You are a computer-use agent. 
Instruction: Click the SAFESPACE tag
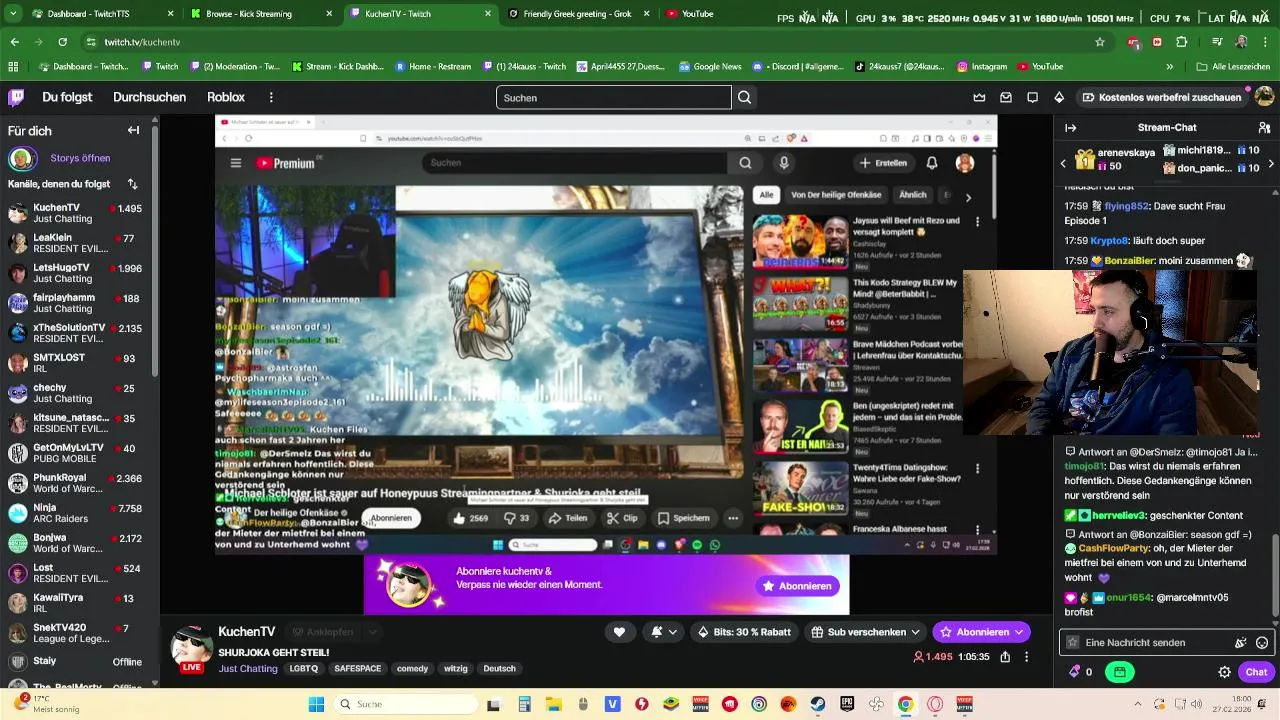357,668
